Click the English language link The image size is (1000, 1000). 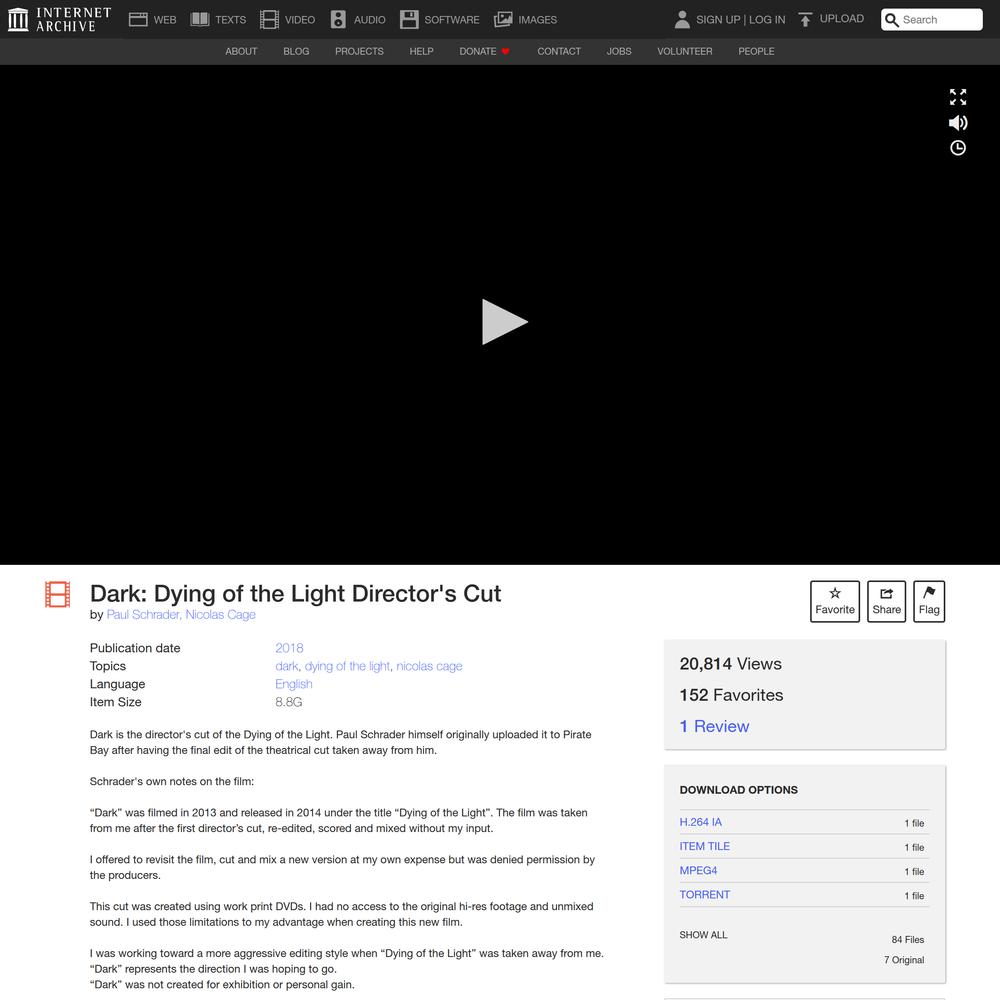[x=293, y=684]
